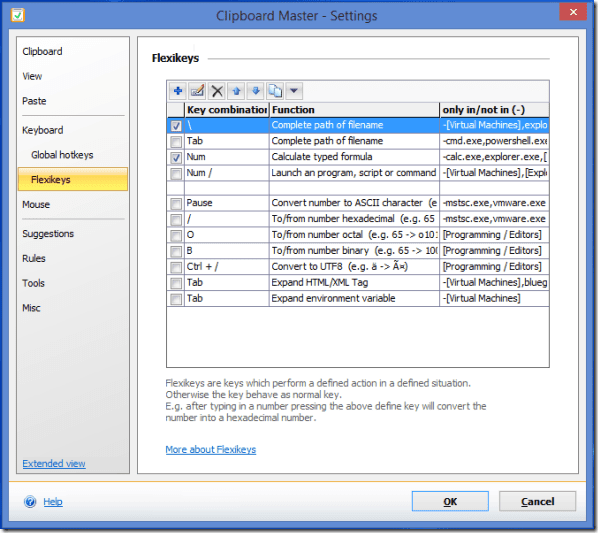The width and height of the screenshot is (598, 533).
Task: Open the Mouse settings page
Action: (36, 204)
